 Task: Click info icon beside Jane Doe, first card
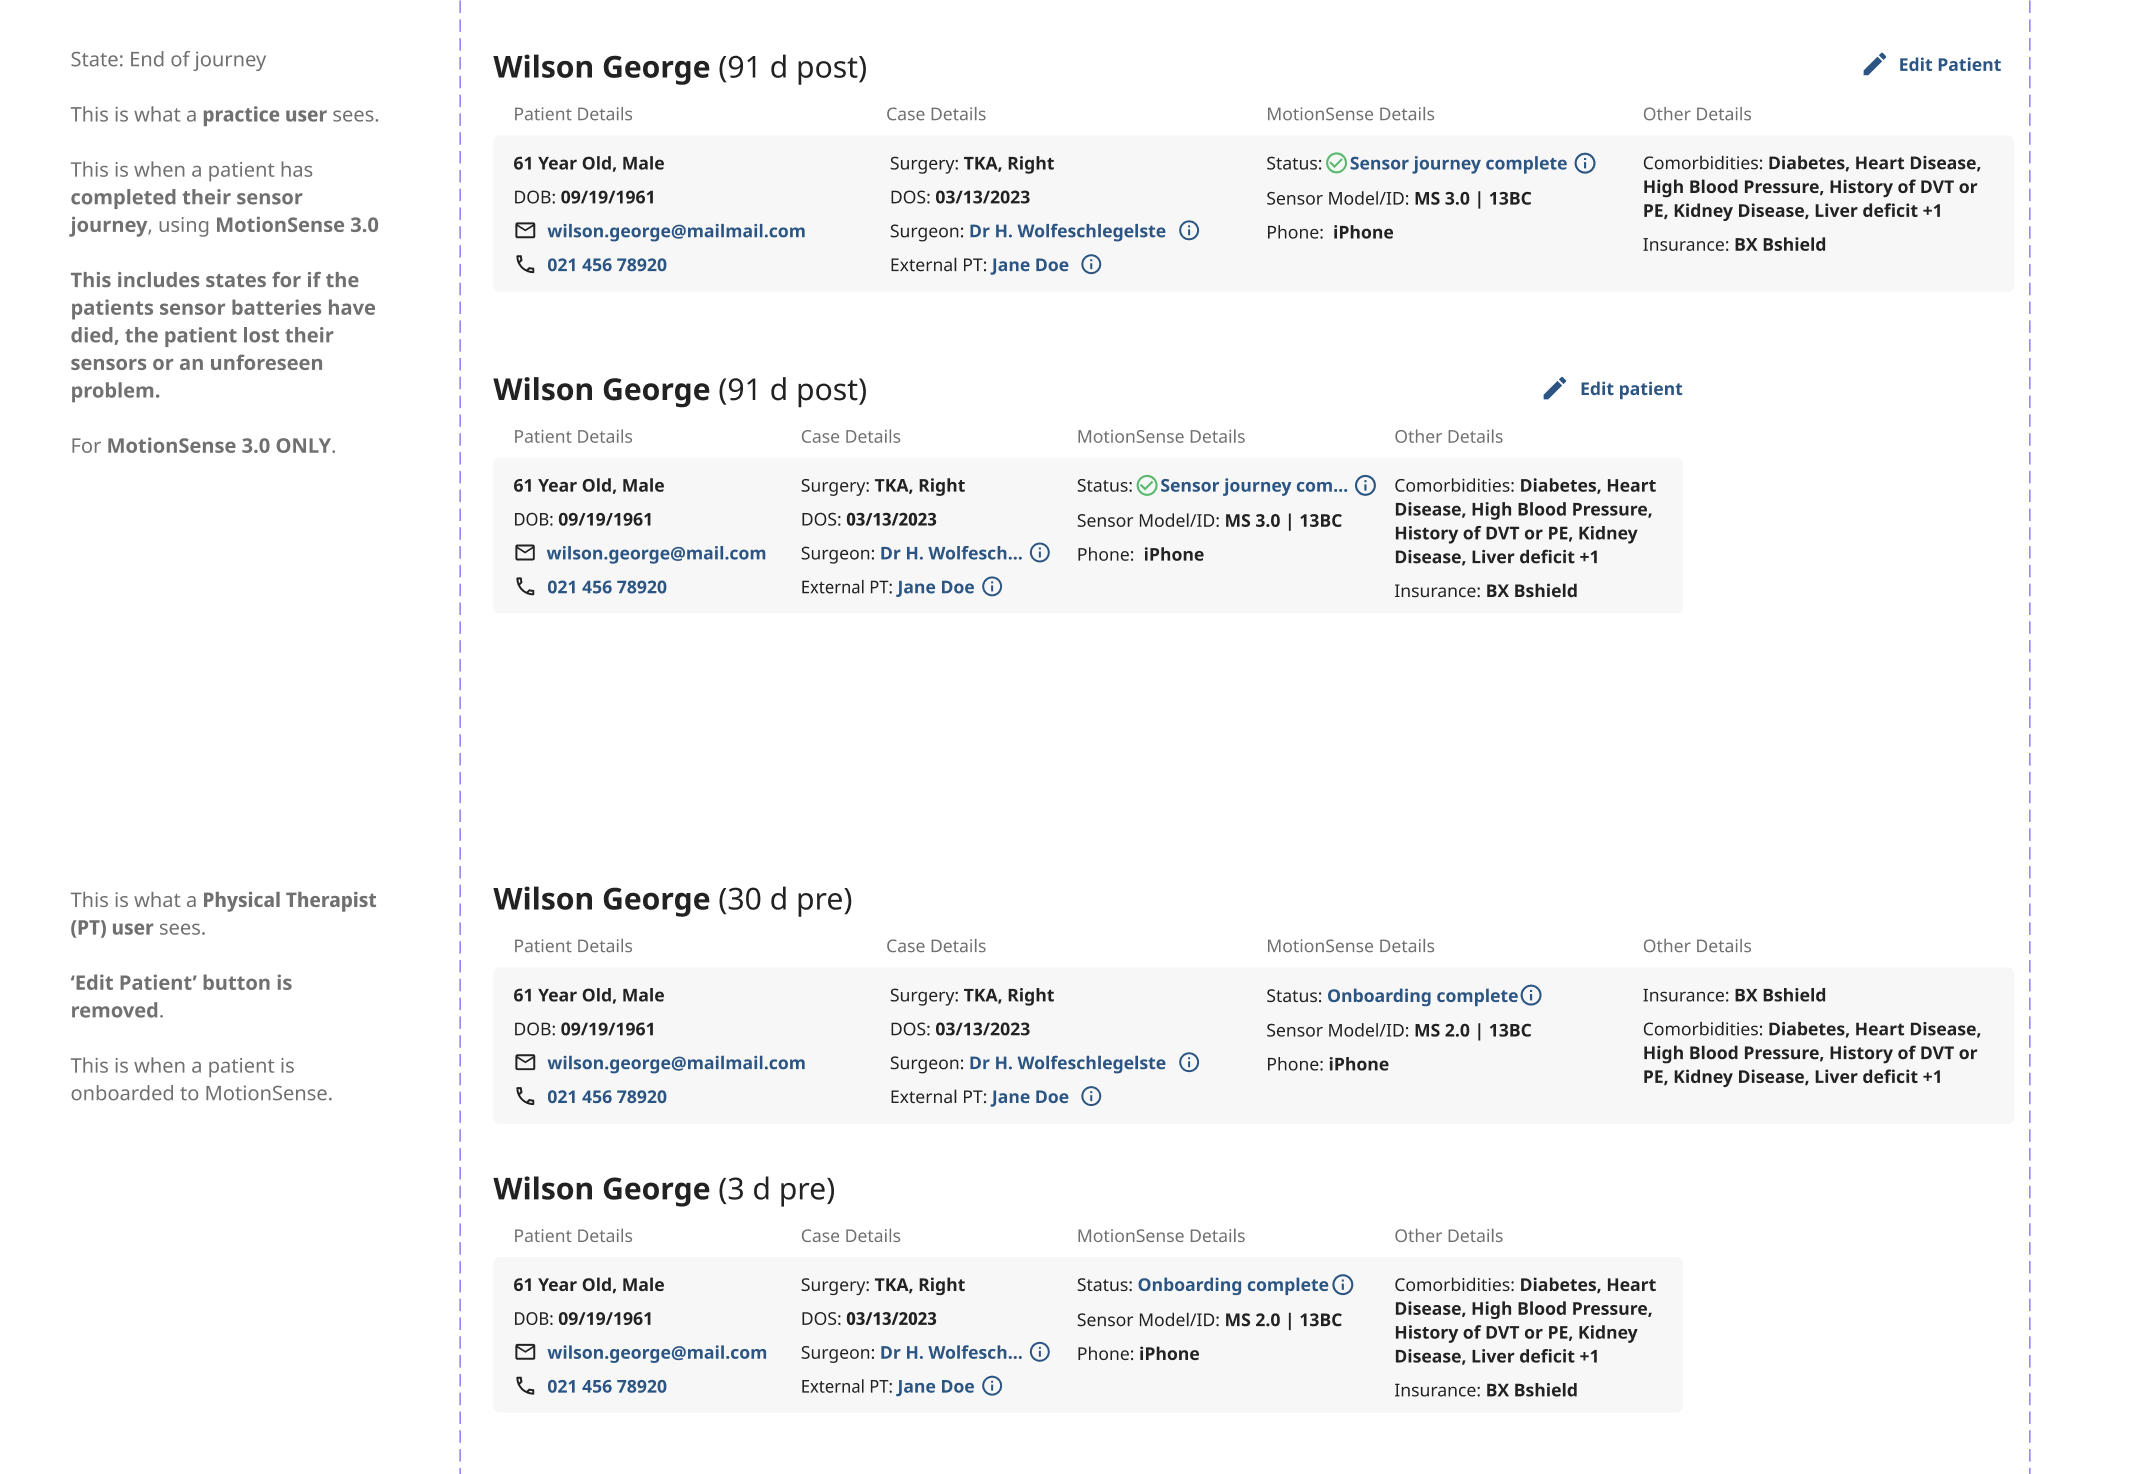point(1092,265)
